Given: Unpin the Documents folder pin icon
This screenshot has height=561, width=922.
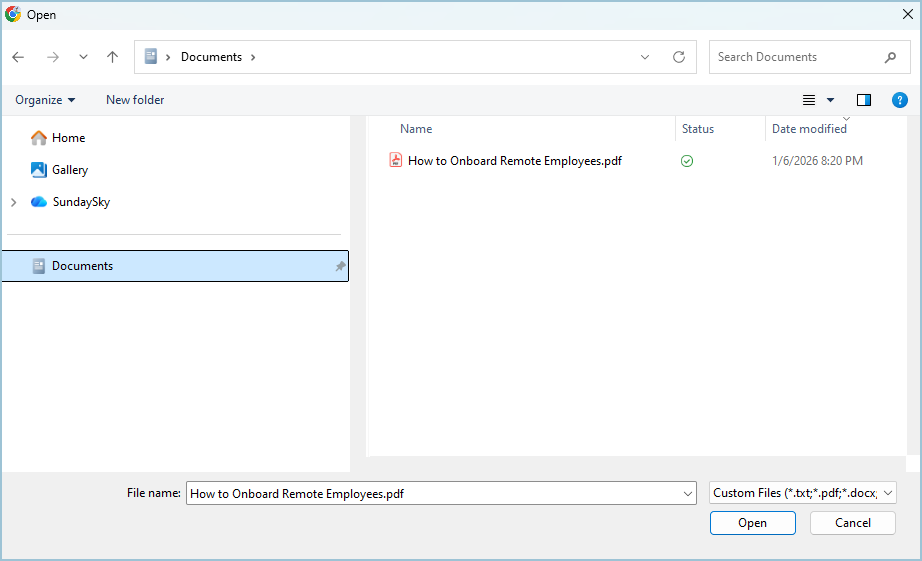Looking at the screenshot, I should click(x=340, y=266).
